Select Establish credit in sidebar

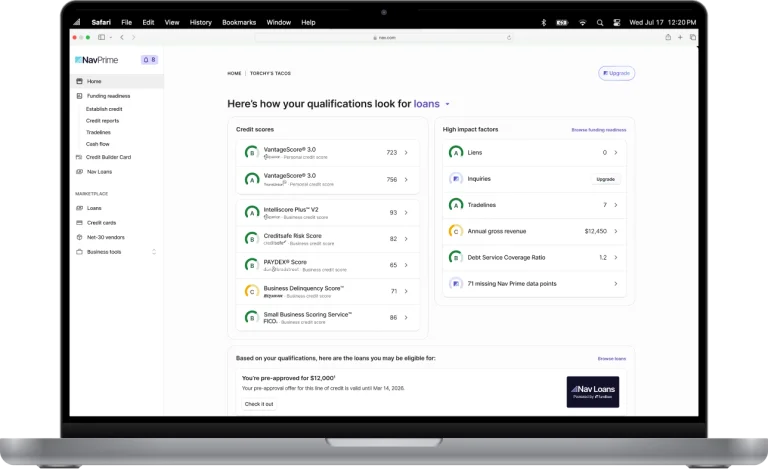(x=104, y=109)
